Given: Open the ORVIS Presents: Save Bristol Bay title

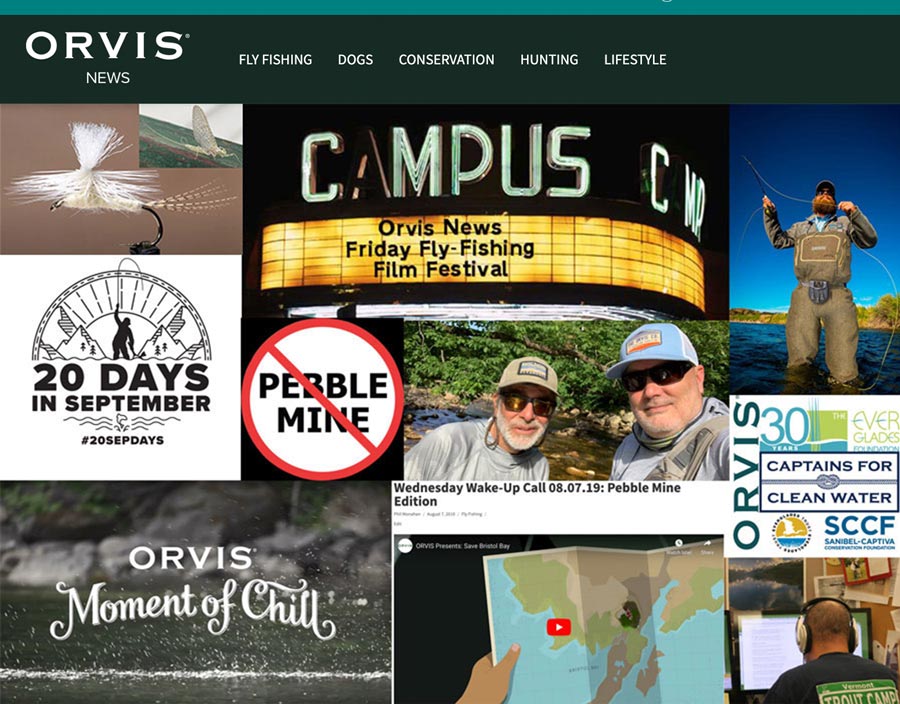Looking at the screenshot, I should [463, 546].
